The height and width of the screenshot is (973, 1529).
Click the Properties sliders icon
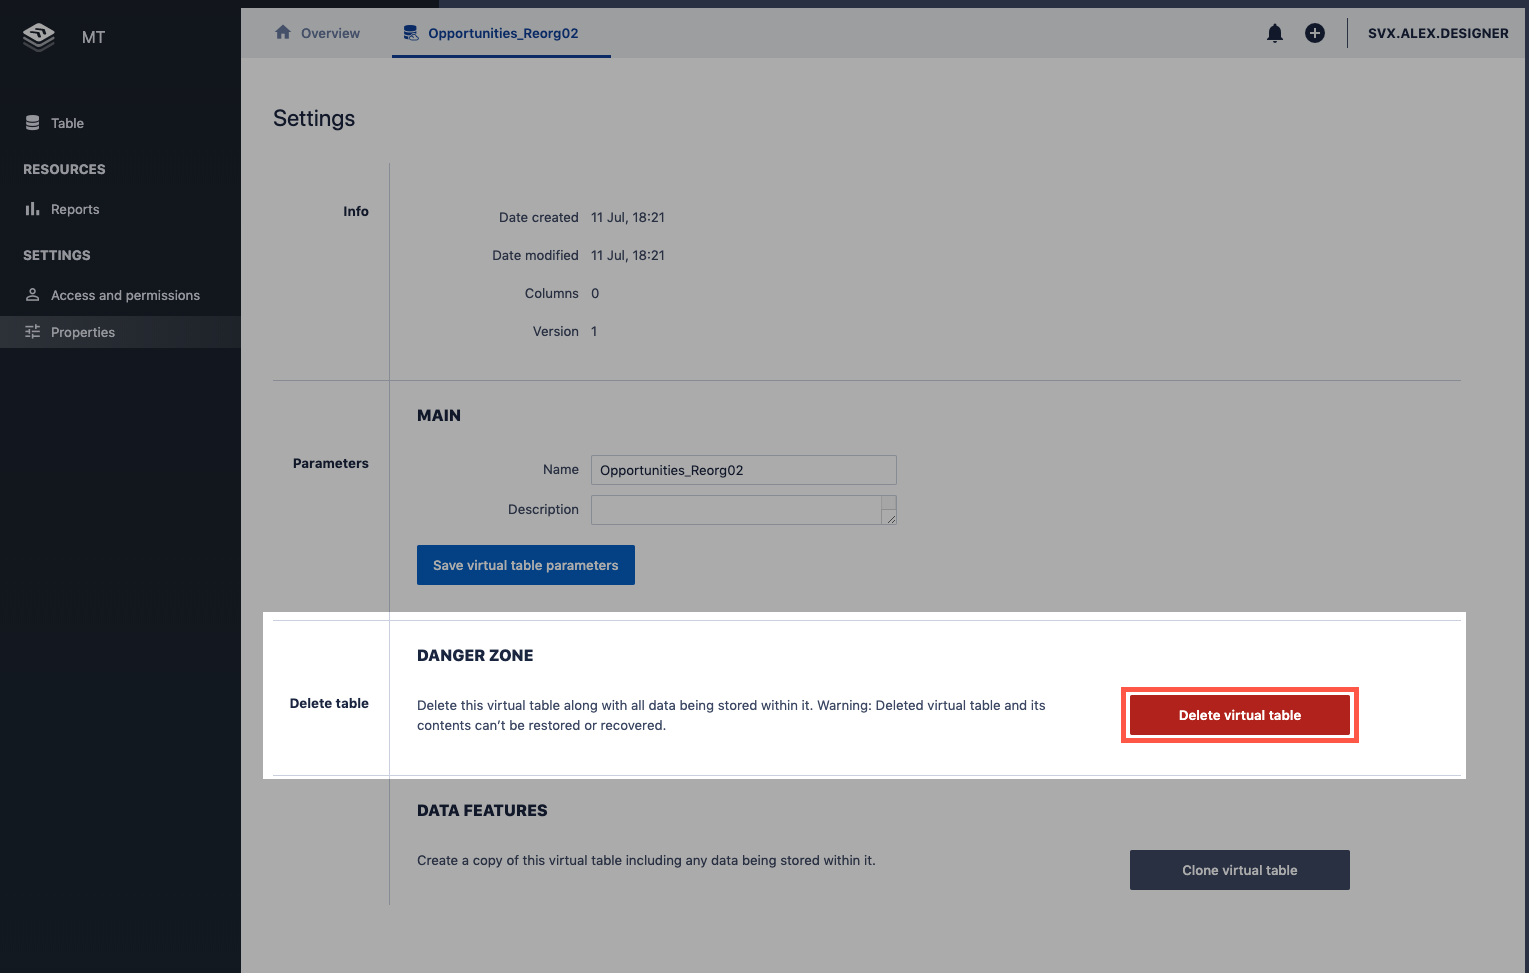pos(33,332)
